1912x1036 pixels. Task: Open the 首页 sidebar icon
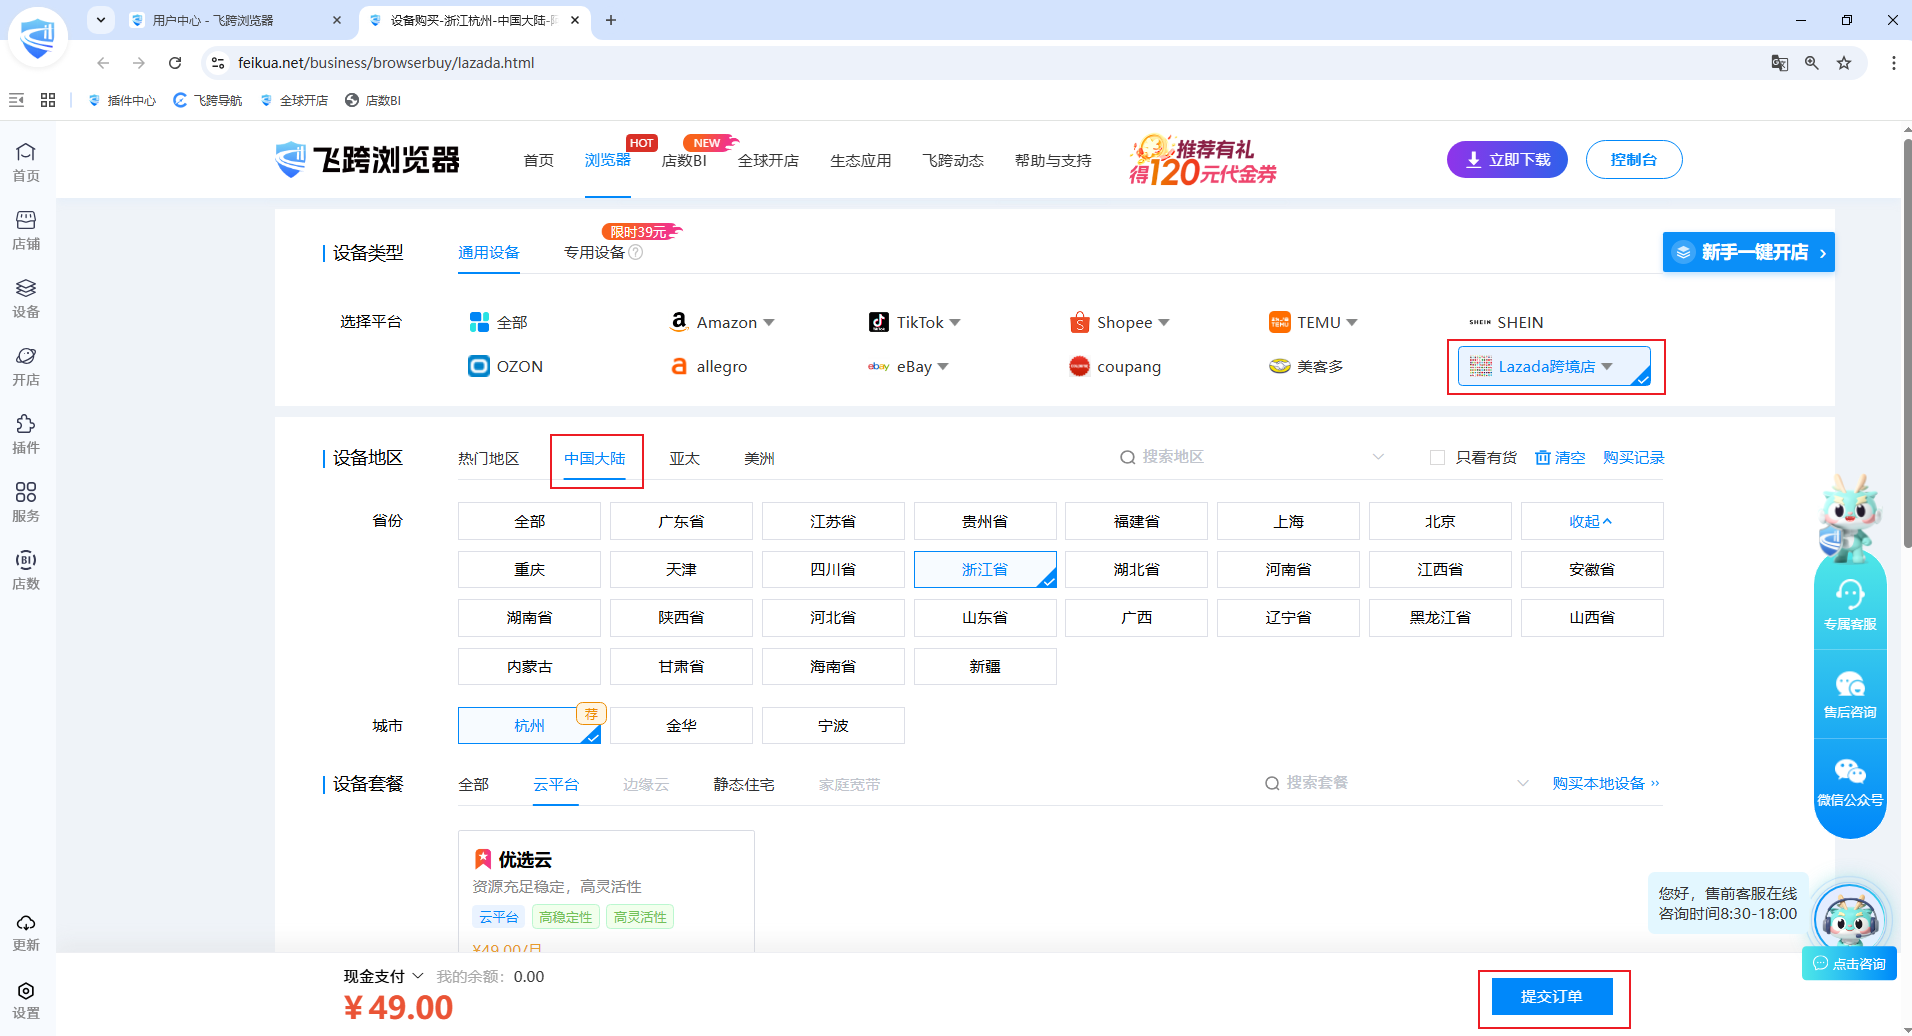26,161
